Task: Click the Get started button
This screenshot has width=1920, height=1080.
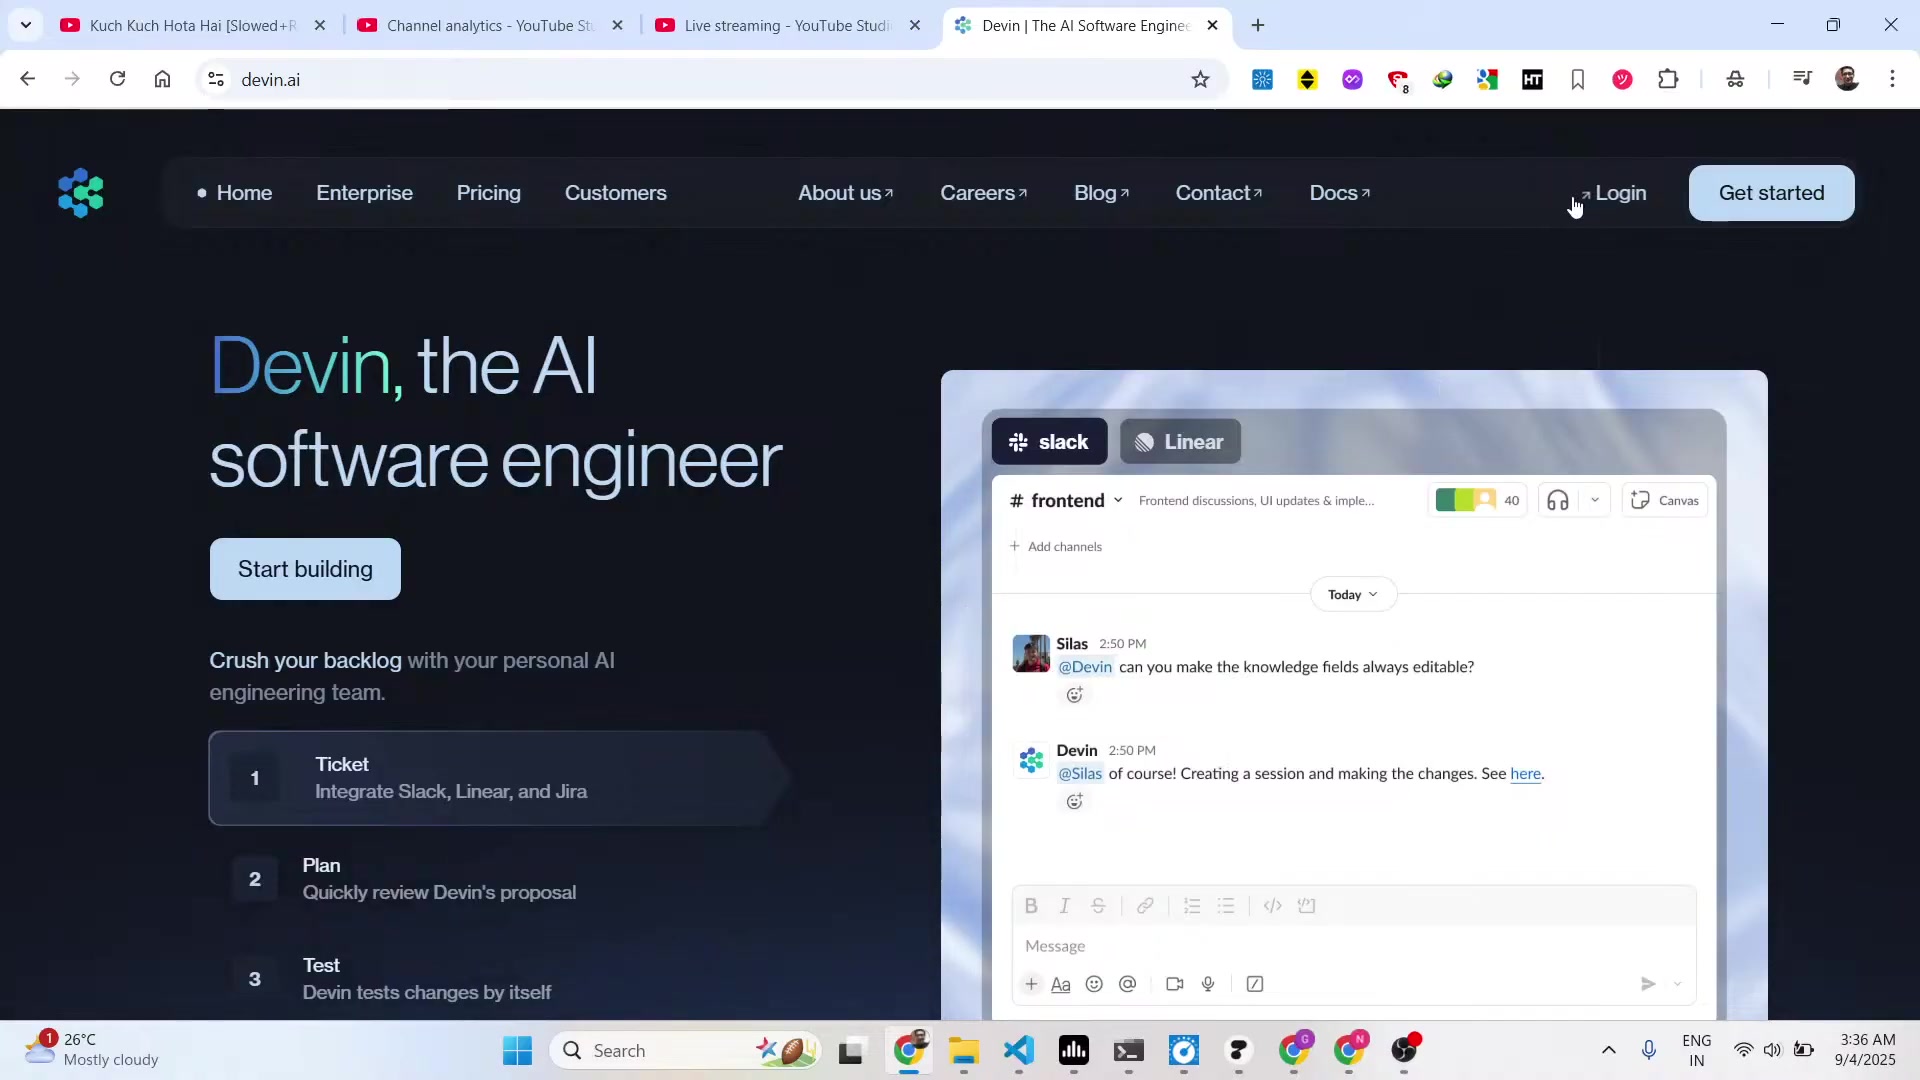Action: [x=1771, y=193]
